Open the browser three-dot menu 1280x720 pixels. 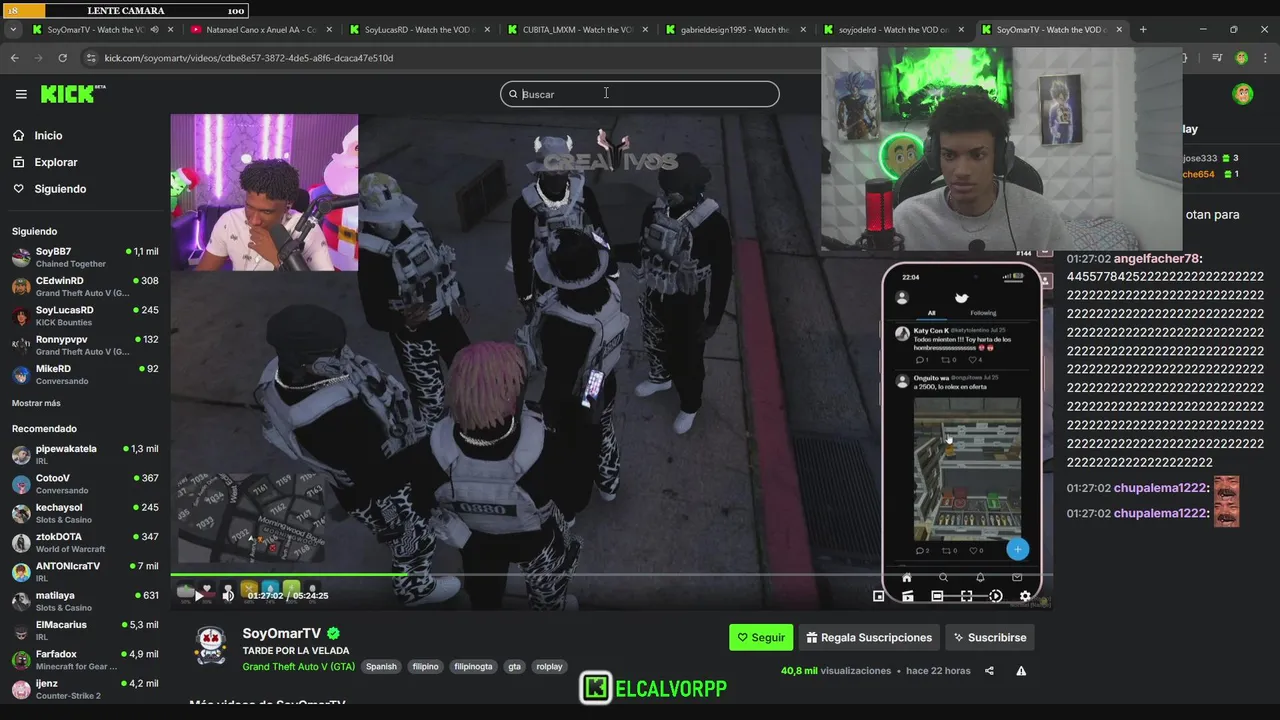point(1267,58)
